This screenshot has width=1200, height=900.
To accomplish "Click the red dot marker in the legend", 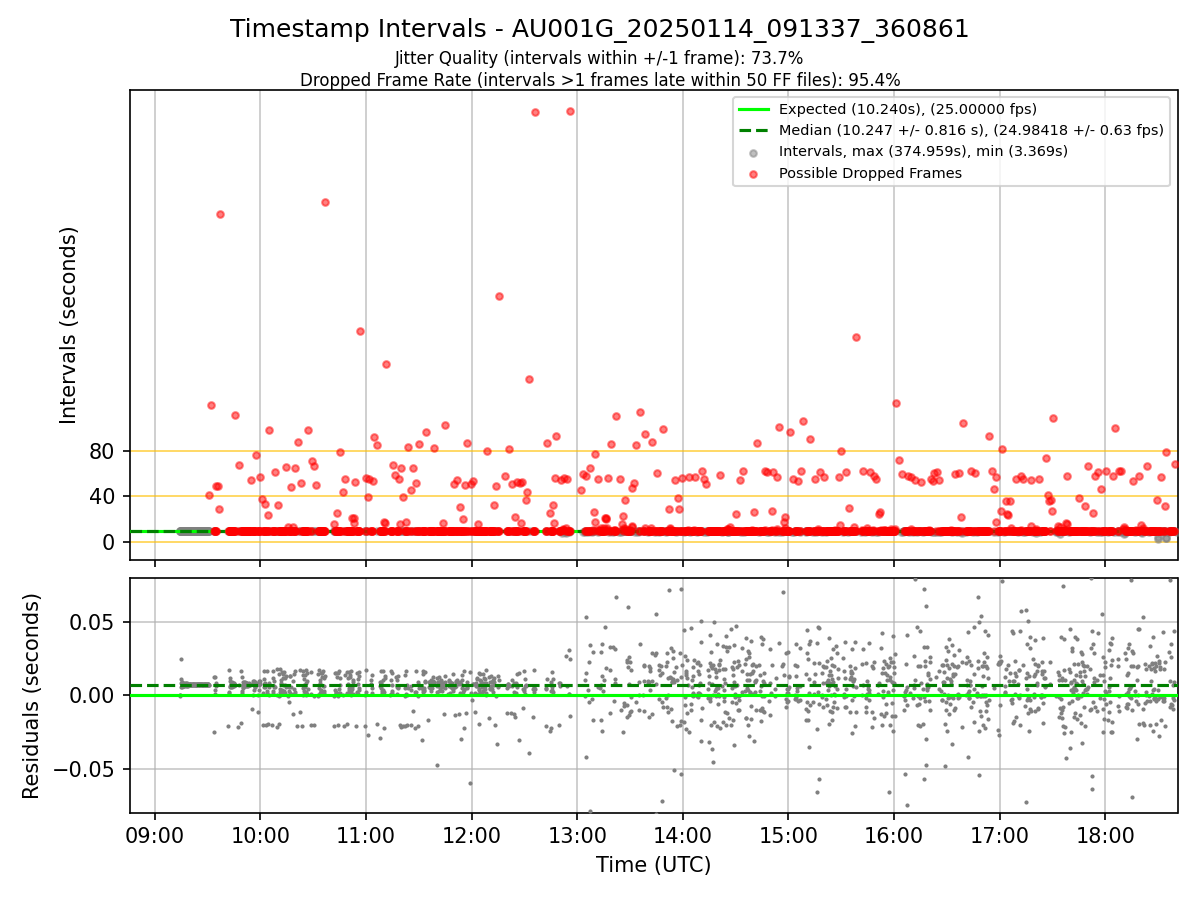I will (x=754, y=174).
